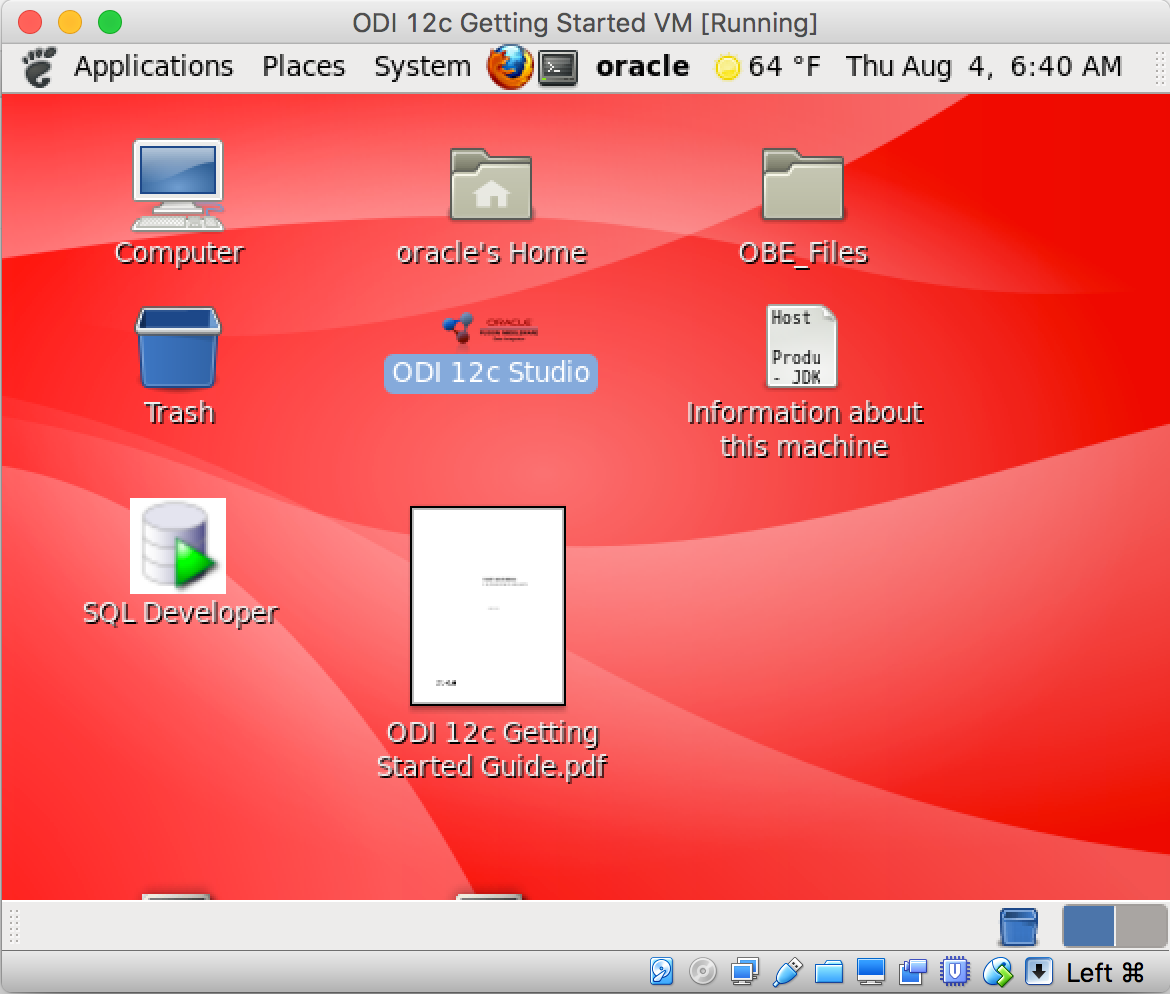Click the VirtualBox keyboard capture arrow icon
Screen dimensions: 1170x994
[x=1039, y=972]
